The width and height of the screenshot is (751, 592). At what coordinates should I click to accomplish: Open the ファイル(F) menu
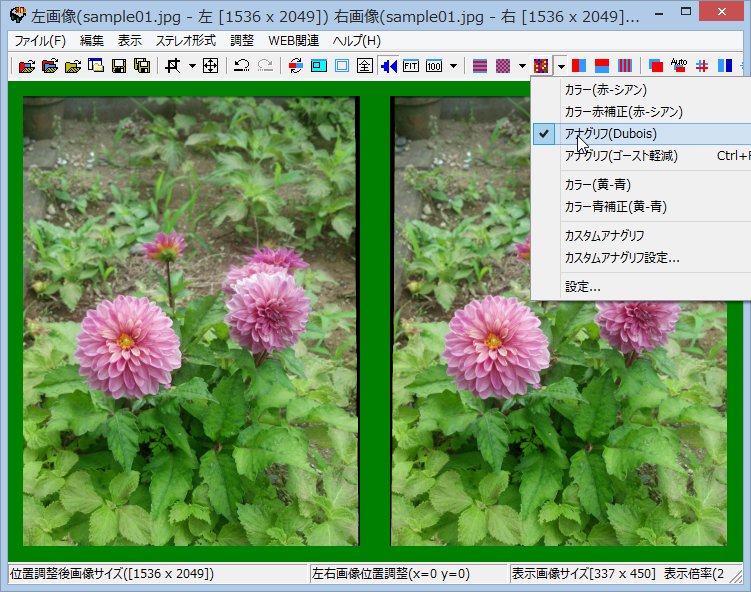pyautogui.click(x=40, y=41)
